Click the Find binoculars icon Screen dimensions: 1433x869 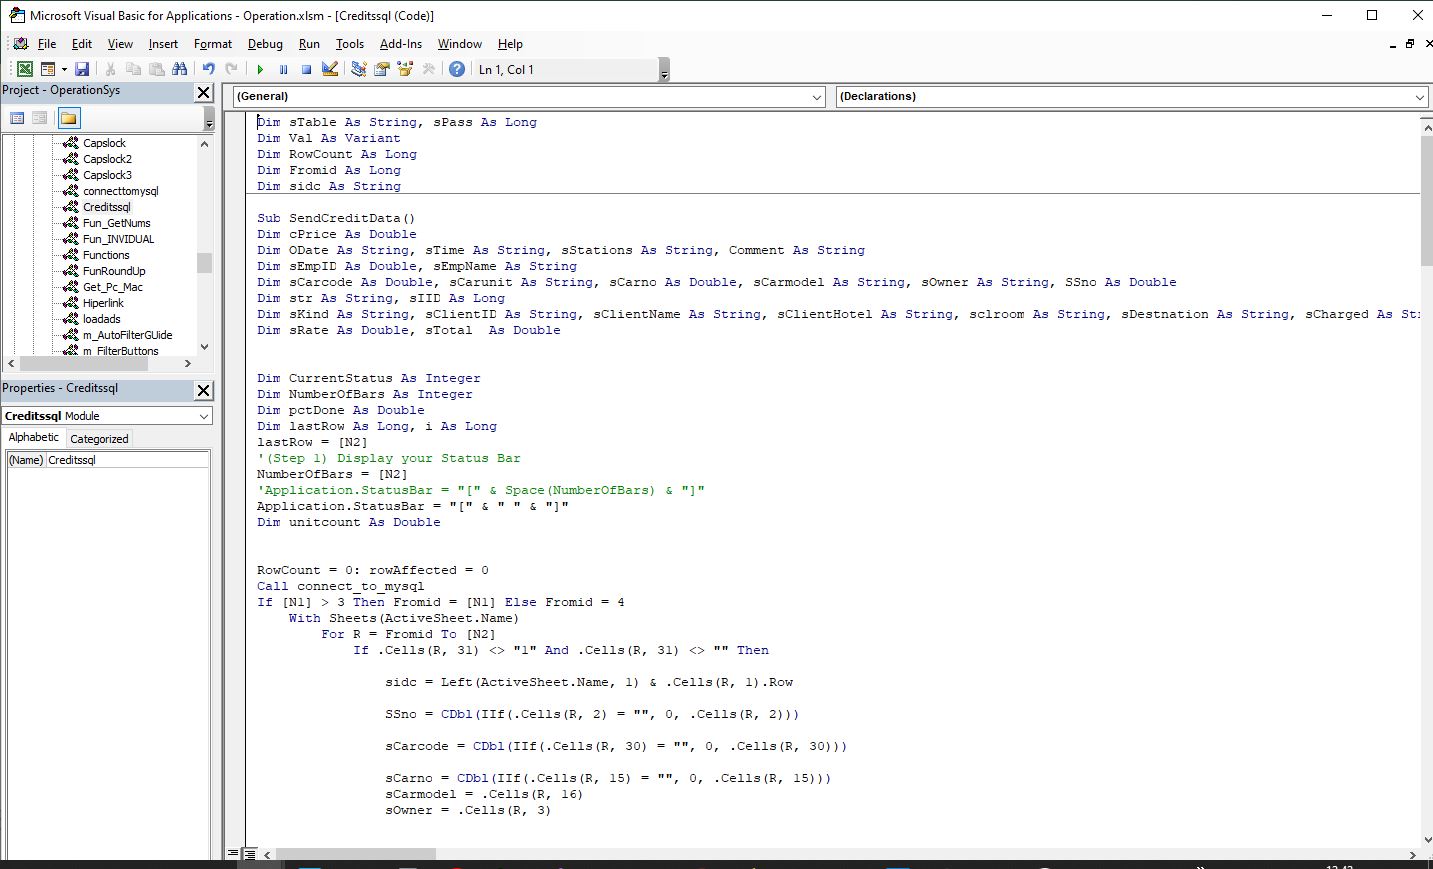tap(180, 69)
